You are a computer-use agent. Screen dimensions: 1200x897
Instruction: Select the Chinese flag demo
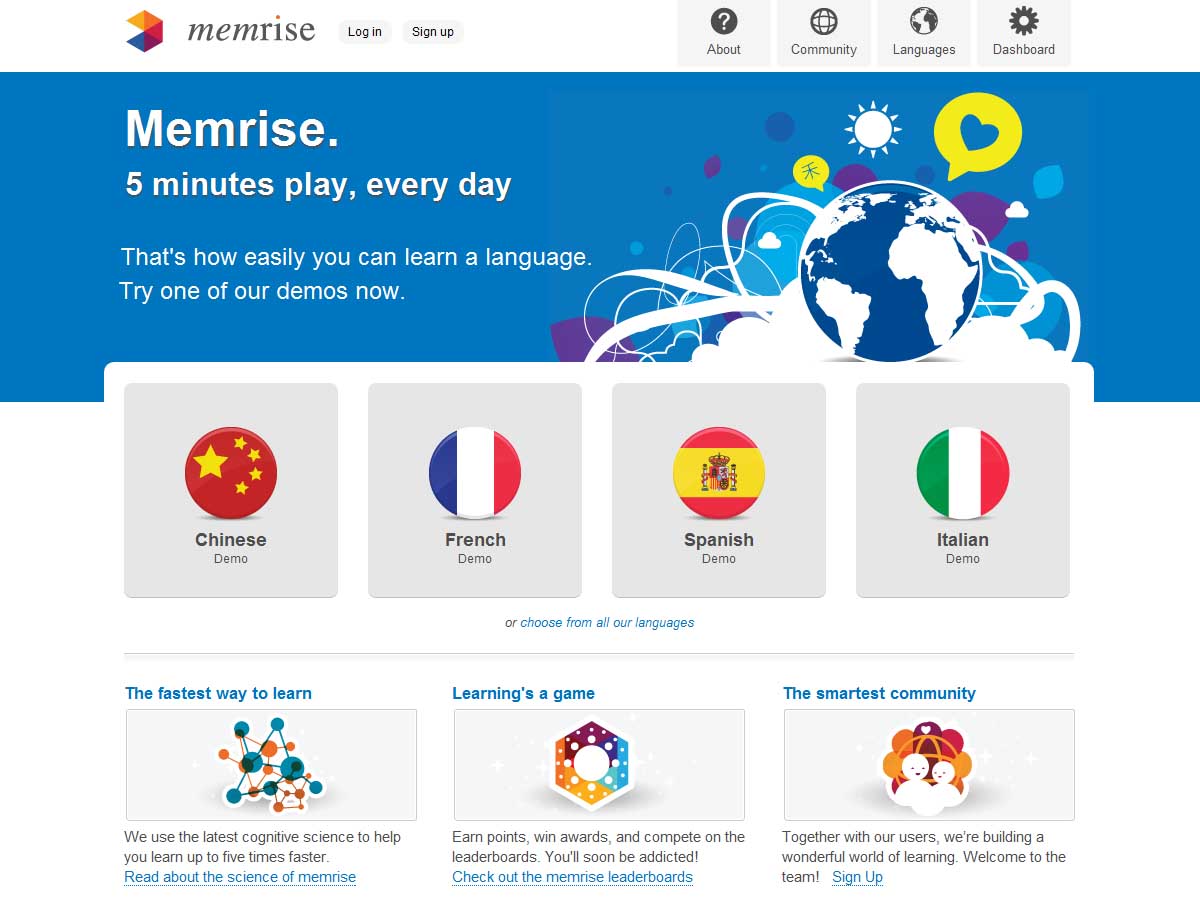click(231, 490)
